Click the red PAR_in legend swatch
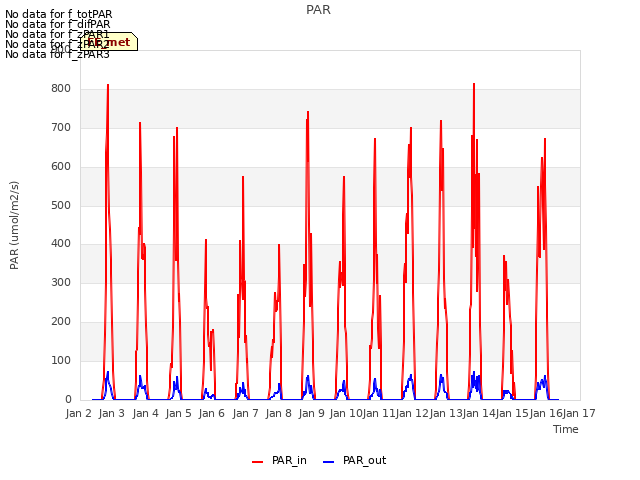The width and height of the screenshot is (640, 480). coord(258,462)
